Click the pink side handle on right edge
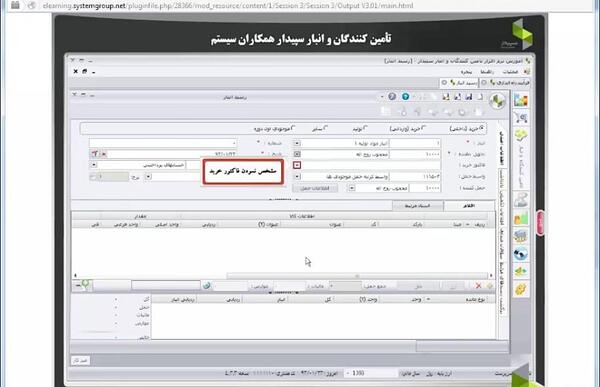 pos(541,222)
